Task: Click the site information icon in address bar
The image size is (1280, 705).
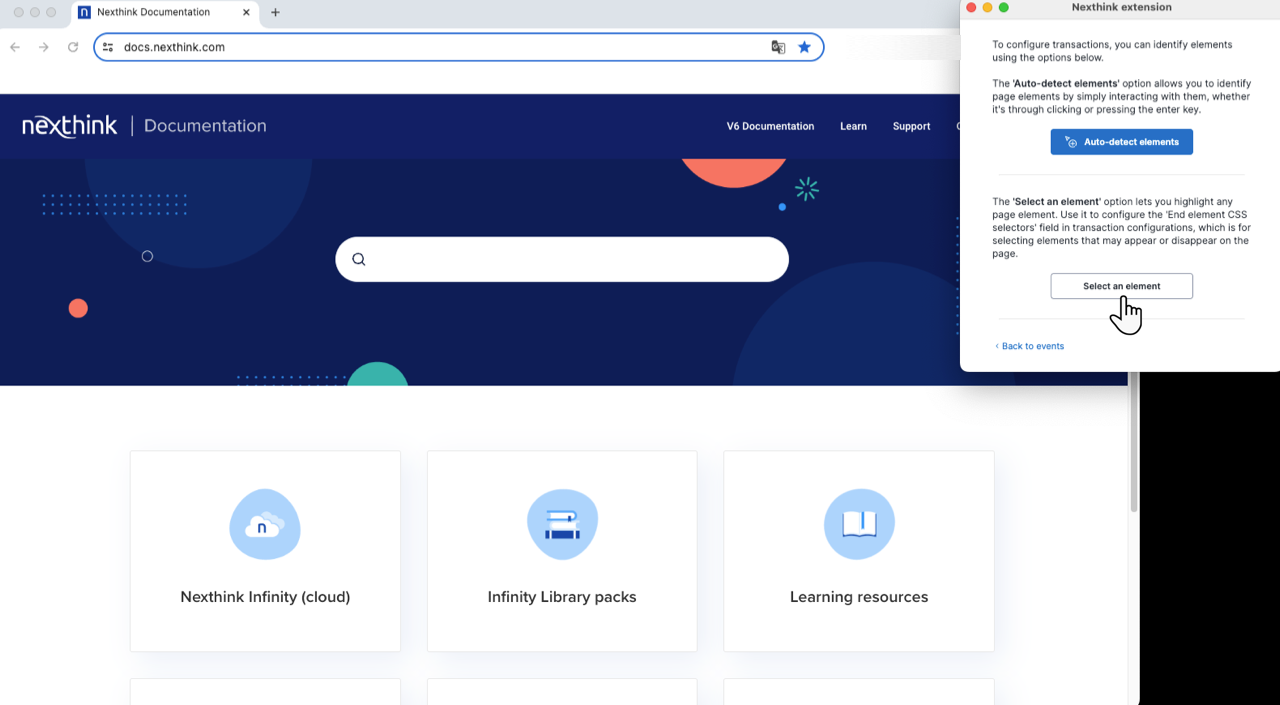Action: [108, 47]
